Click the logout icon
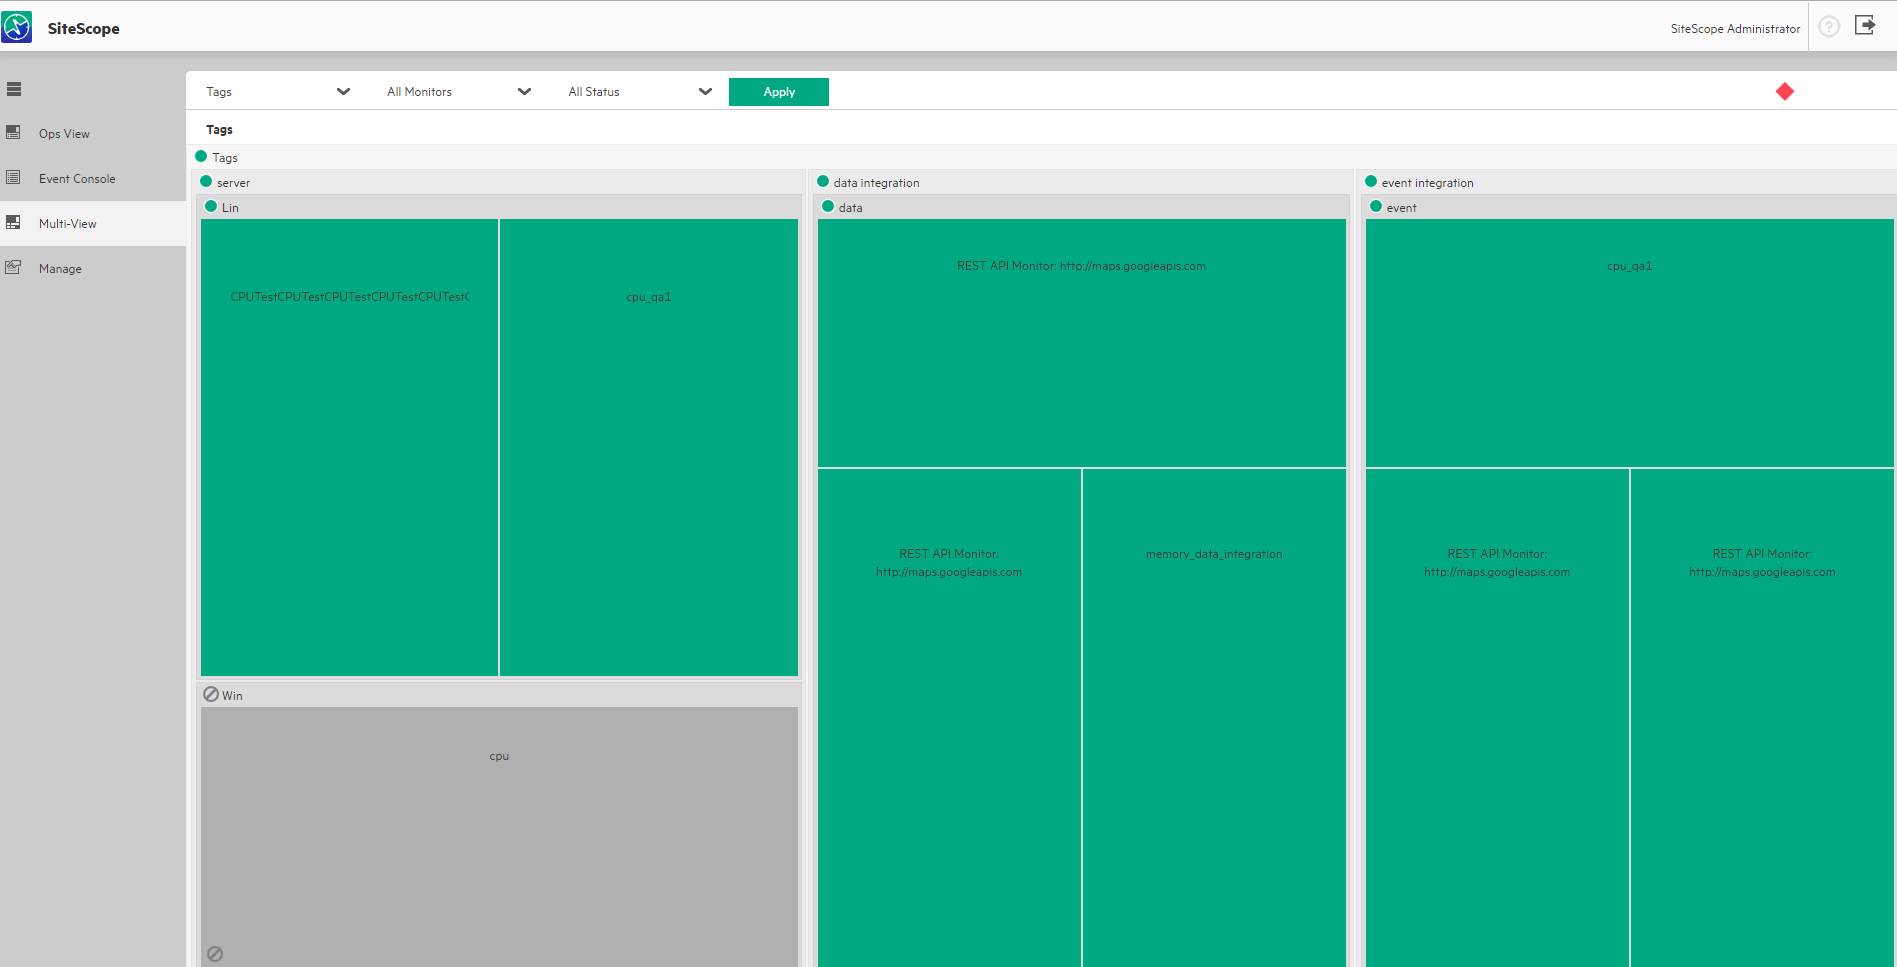Viewport: 1897px width, 967px height. [x=1865, y=25]
